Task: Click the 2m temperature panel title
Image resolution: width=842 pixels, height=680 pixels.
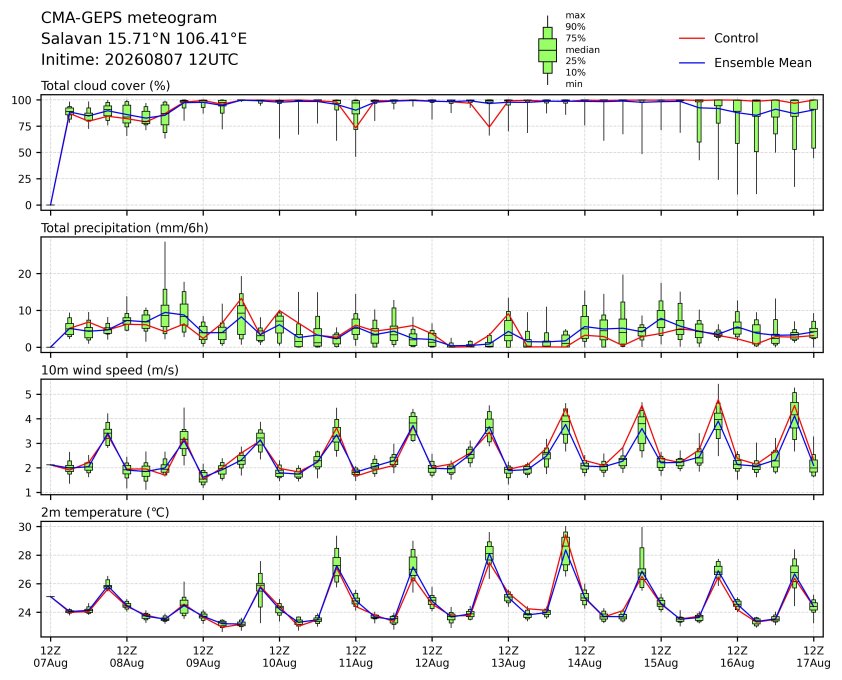Action: 105,513
